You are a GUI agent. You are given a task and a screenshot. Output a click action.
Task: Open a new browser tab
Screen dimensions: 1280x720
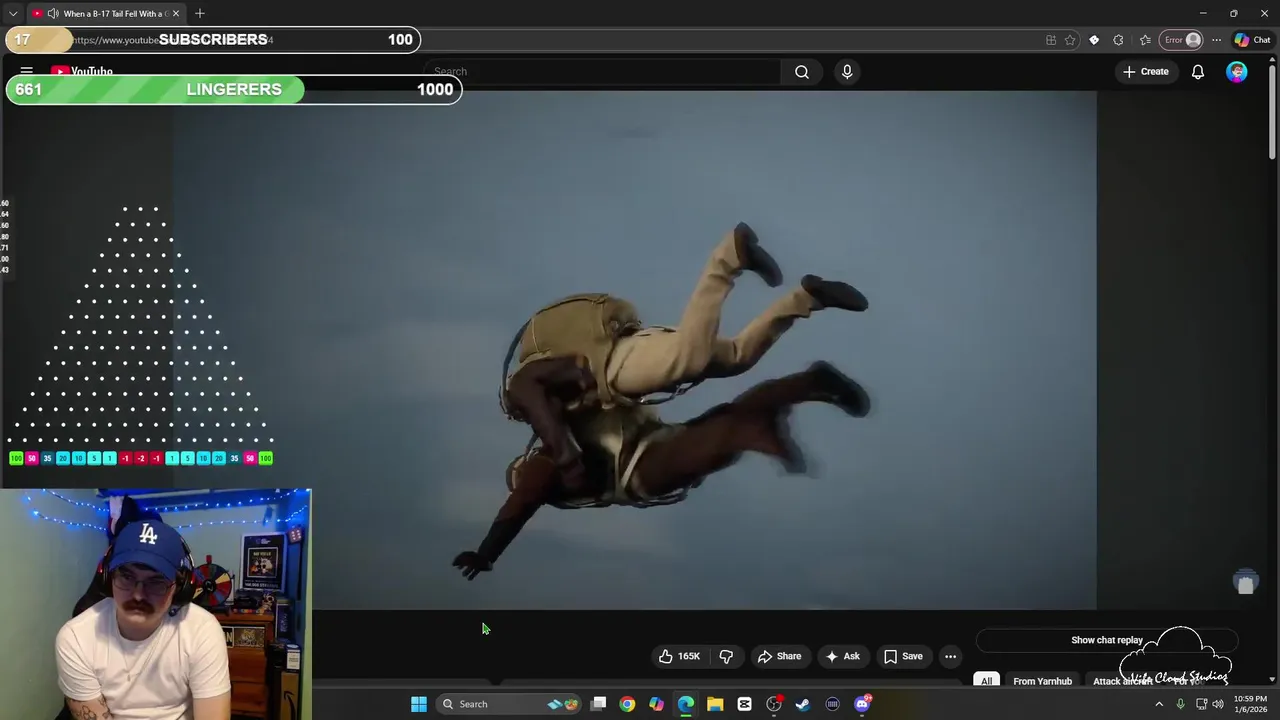point(199,14)
